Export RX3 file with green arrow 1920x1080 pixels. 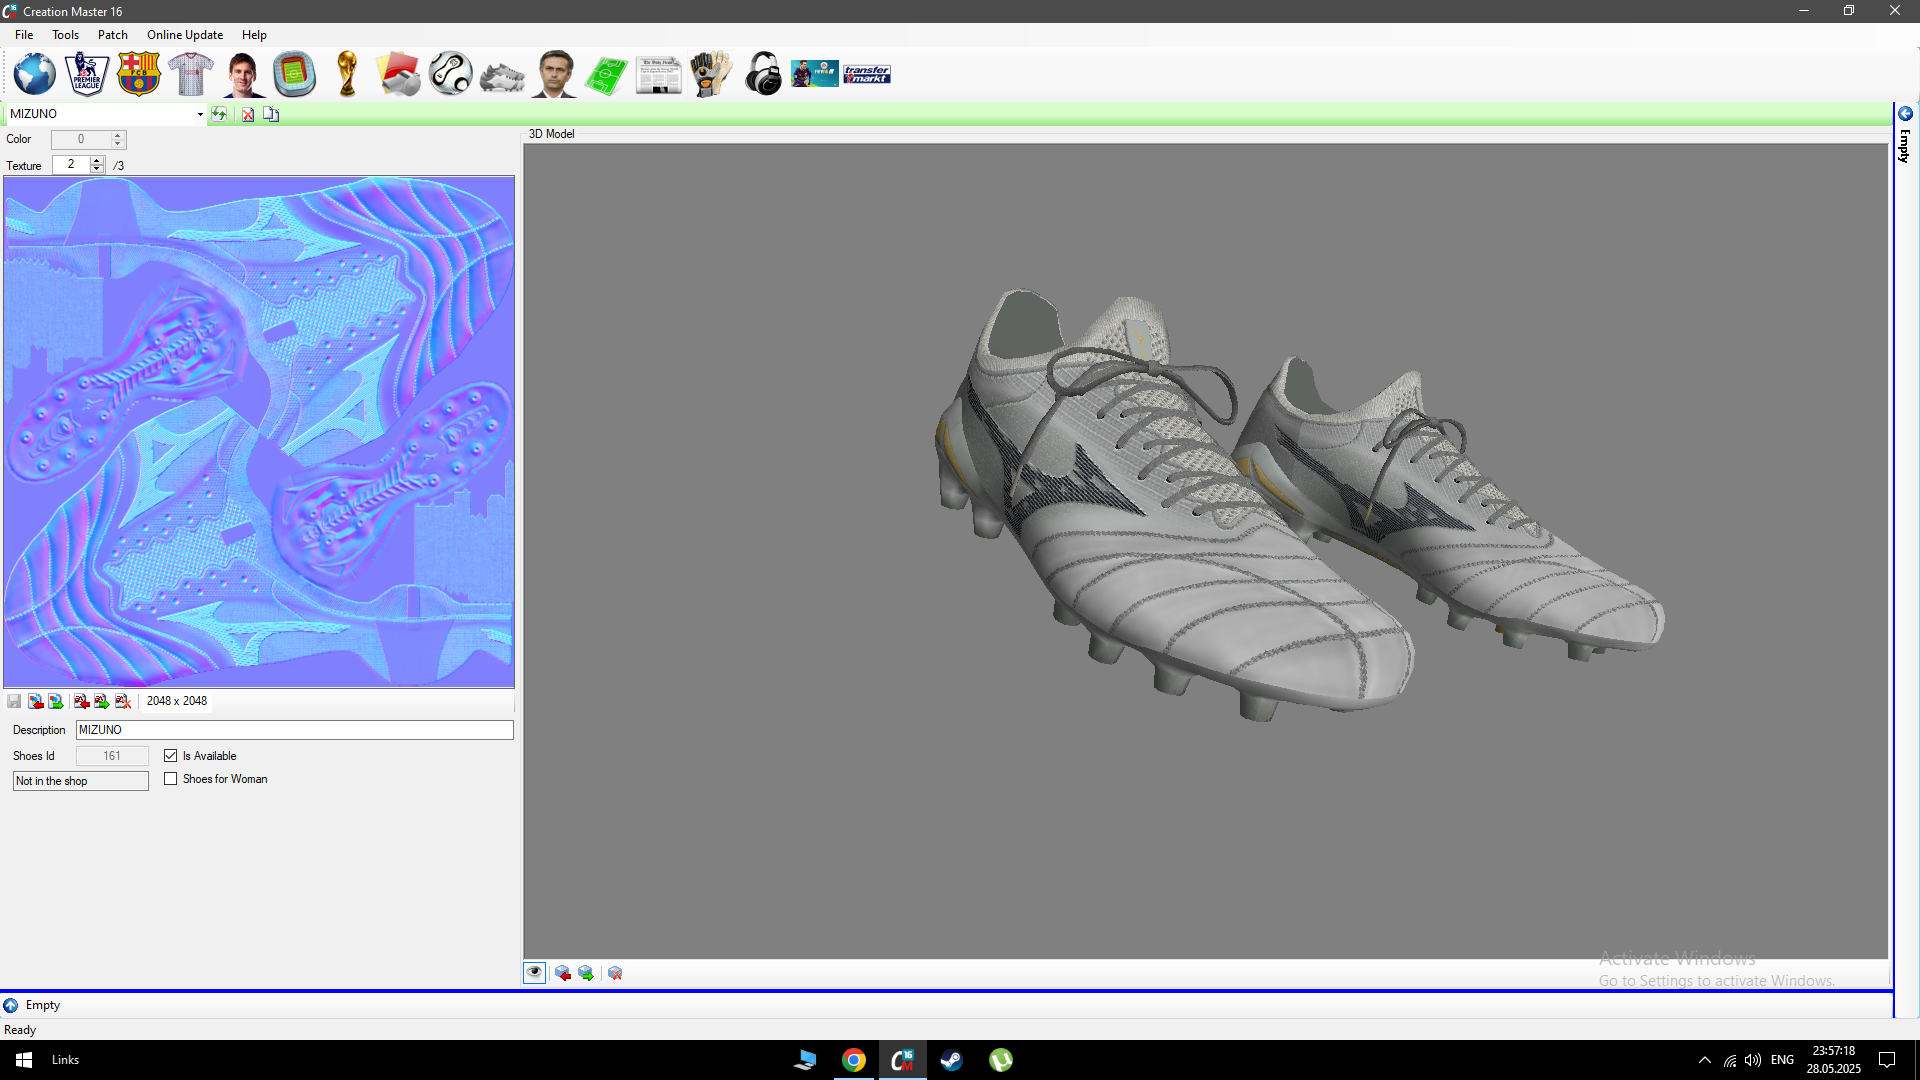pos(102,701)
